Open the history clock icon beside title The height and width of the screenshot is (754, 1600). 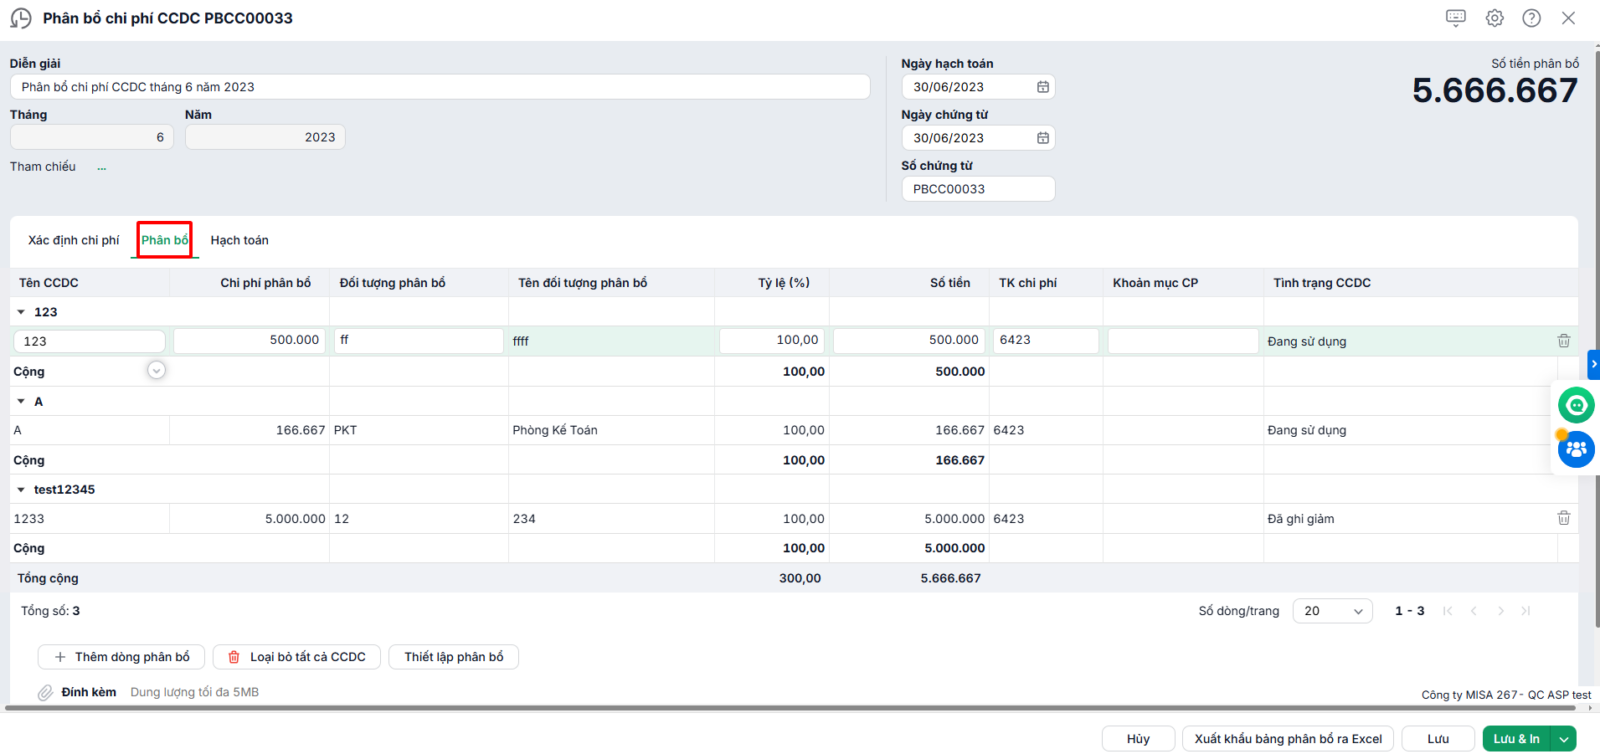pos(21,18)
